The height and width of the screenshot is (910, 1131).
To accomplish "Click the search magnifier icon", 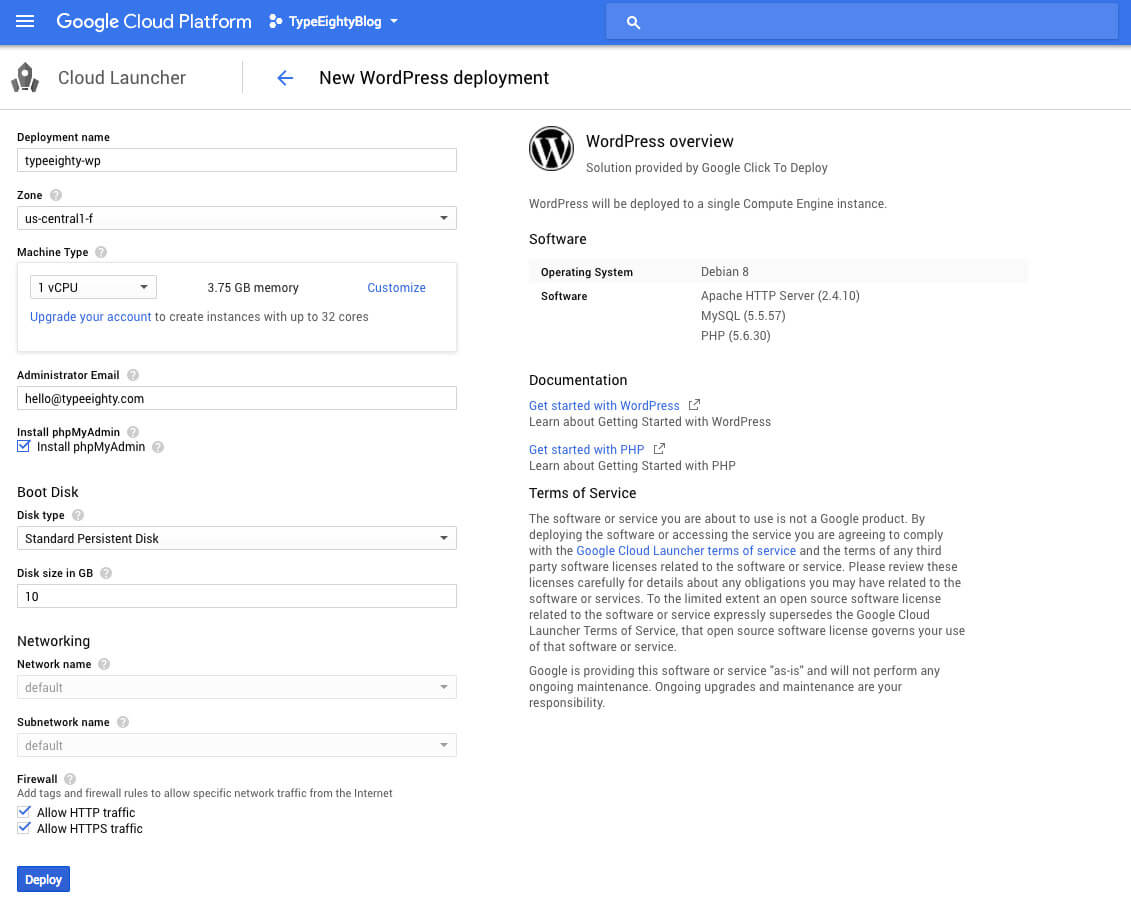I will (633, 22).
